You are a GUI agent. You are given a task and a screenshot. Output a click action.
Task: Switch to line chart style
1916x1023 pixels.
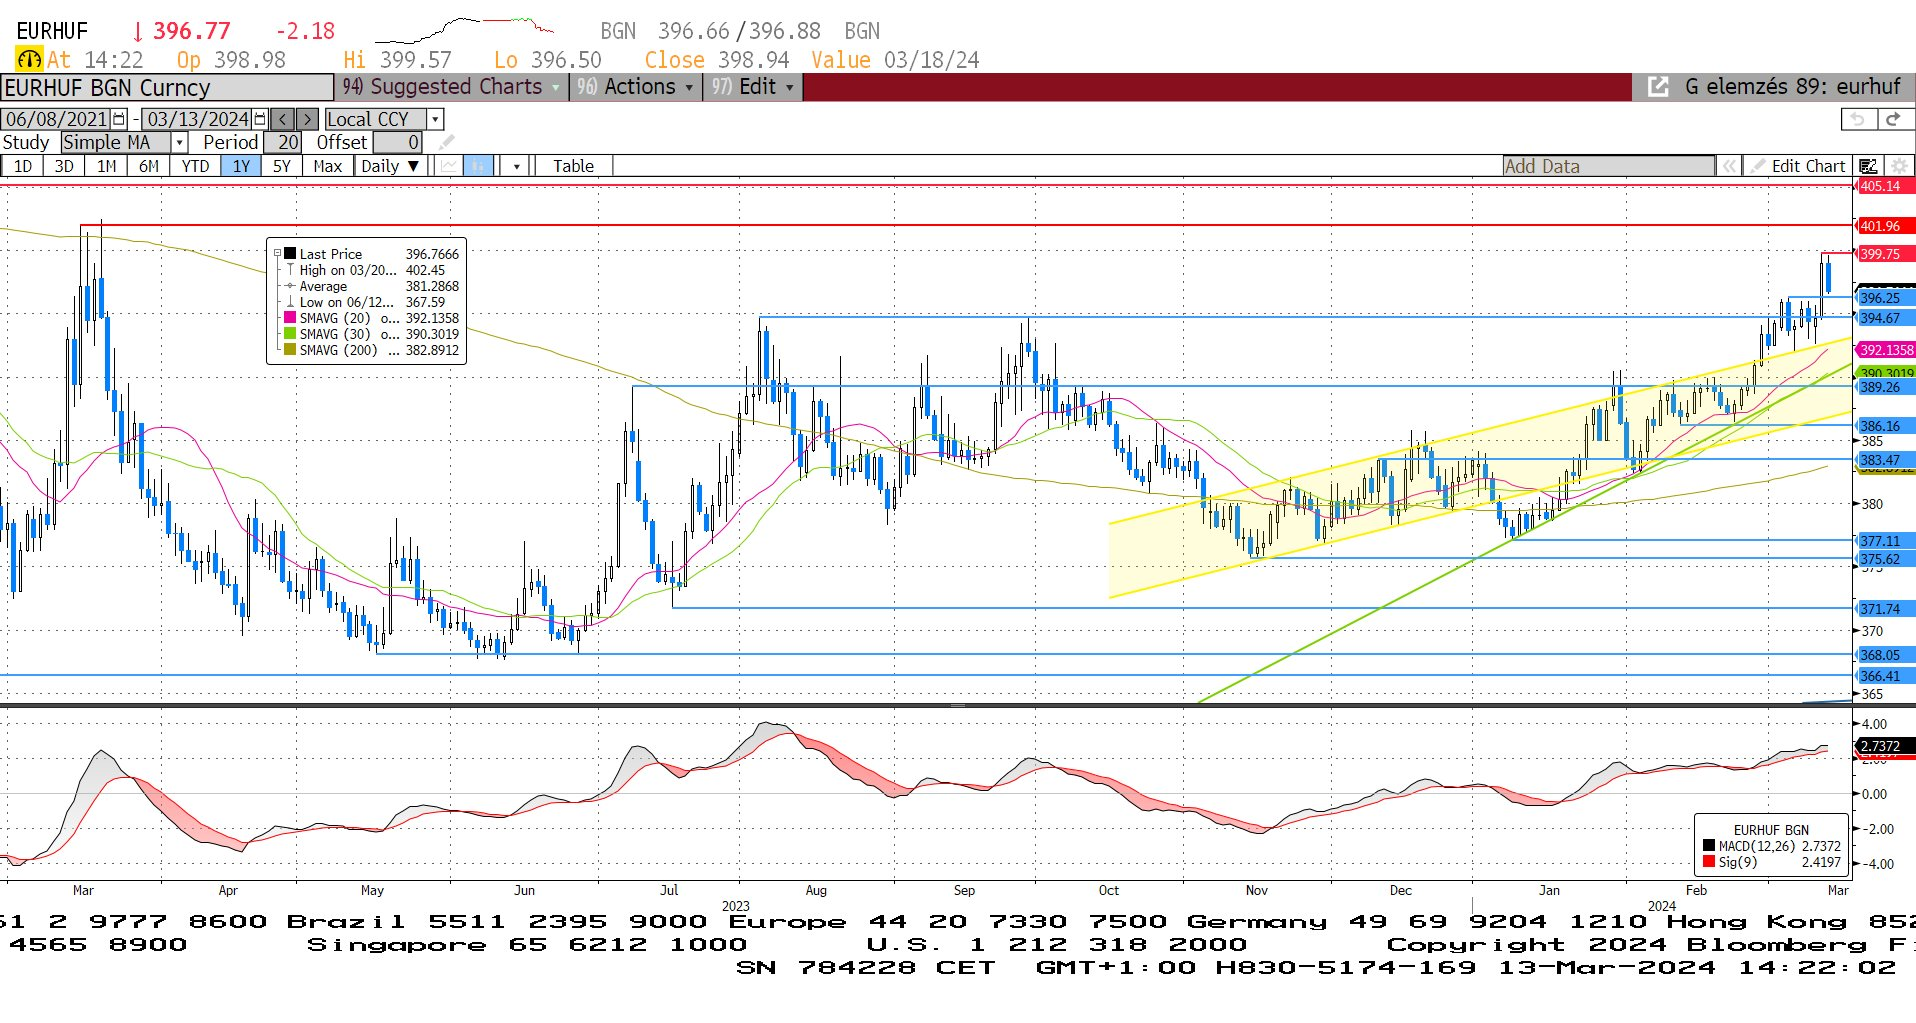coord(448,166)
